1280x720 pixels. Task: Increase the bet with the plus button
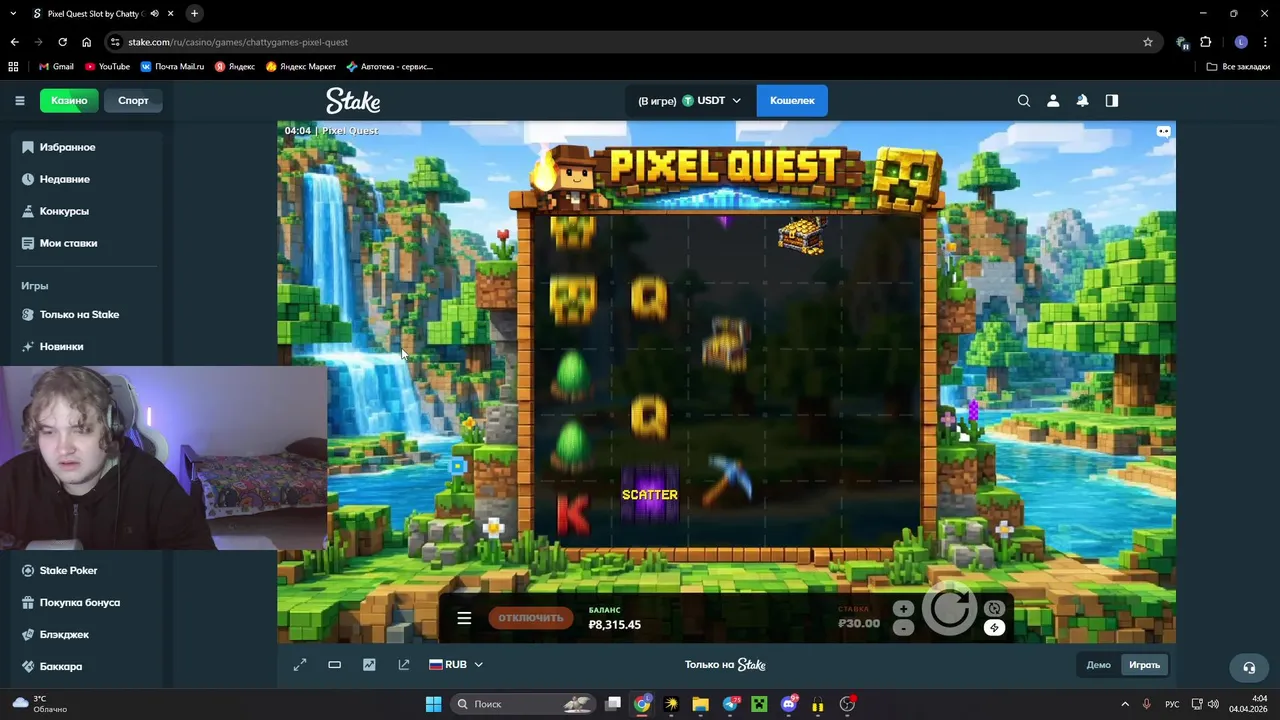[x=903, y=609]
